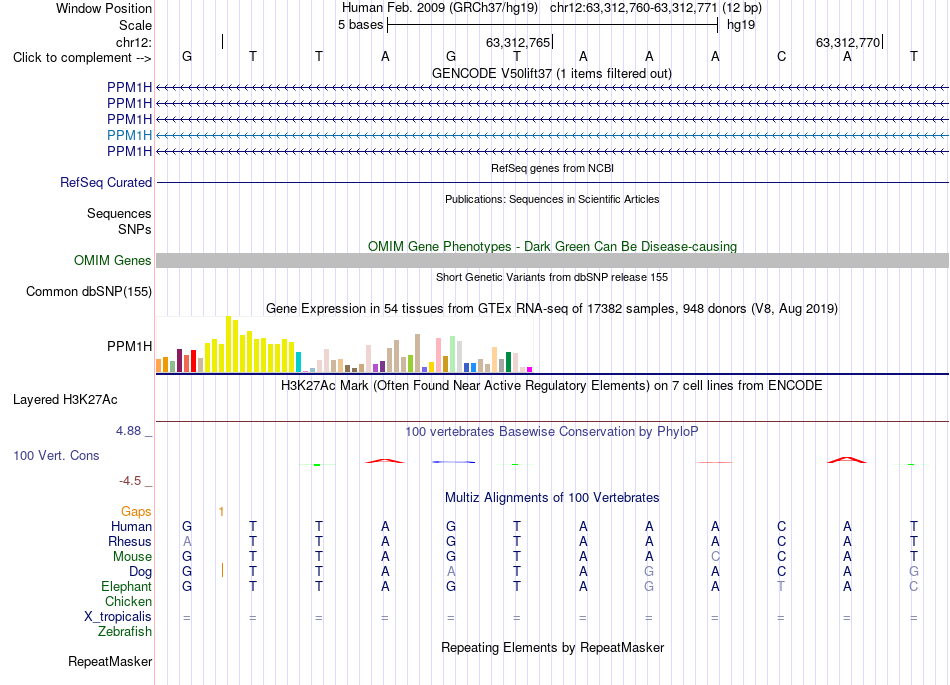
Task: Click the 'Sequences' publications track label
Action: 119,213
